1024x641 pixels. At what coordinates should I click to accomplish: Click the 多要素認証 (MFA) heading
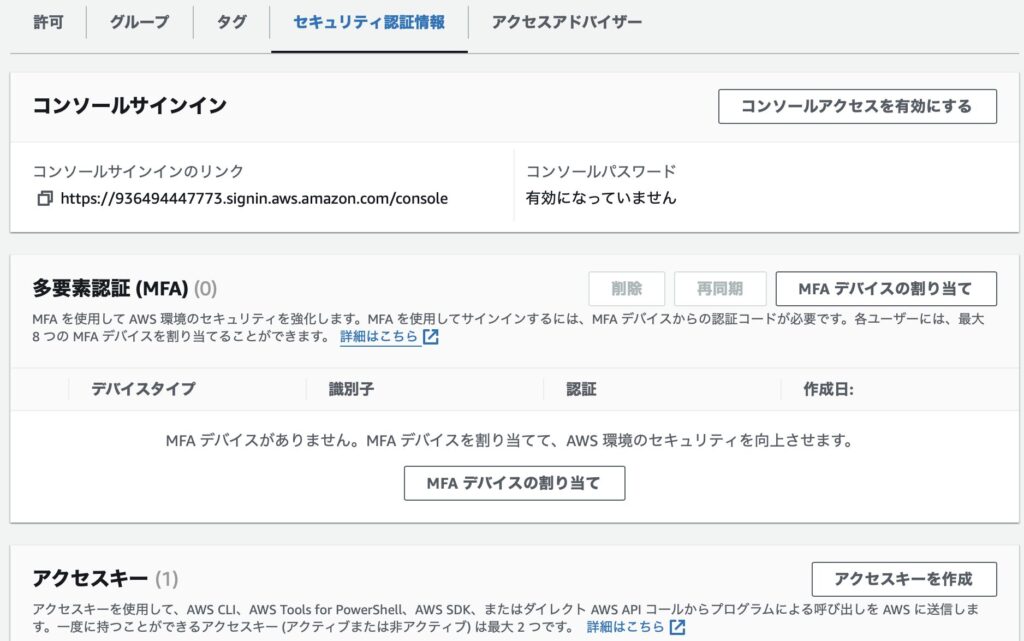[x=110, y=289]
